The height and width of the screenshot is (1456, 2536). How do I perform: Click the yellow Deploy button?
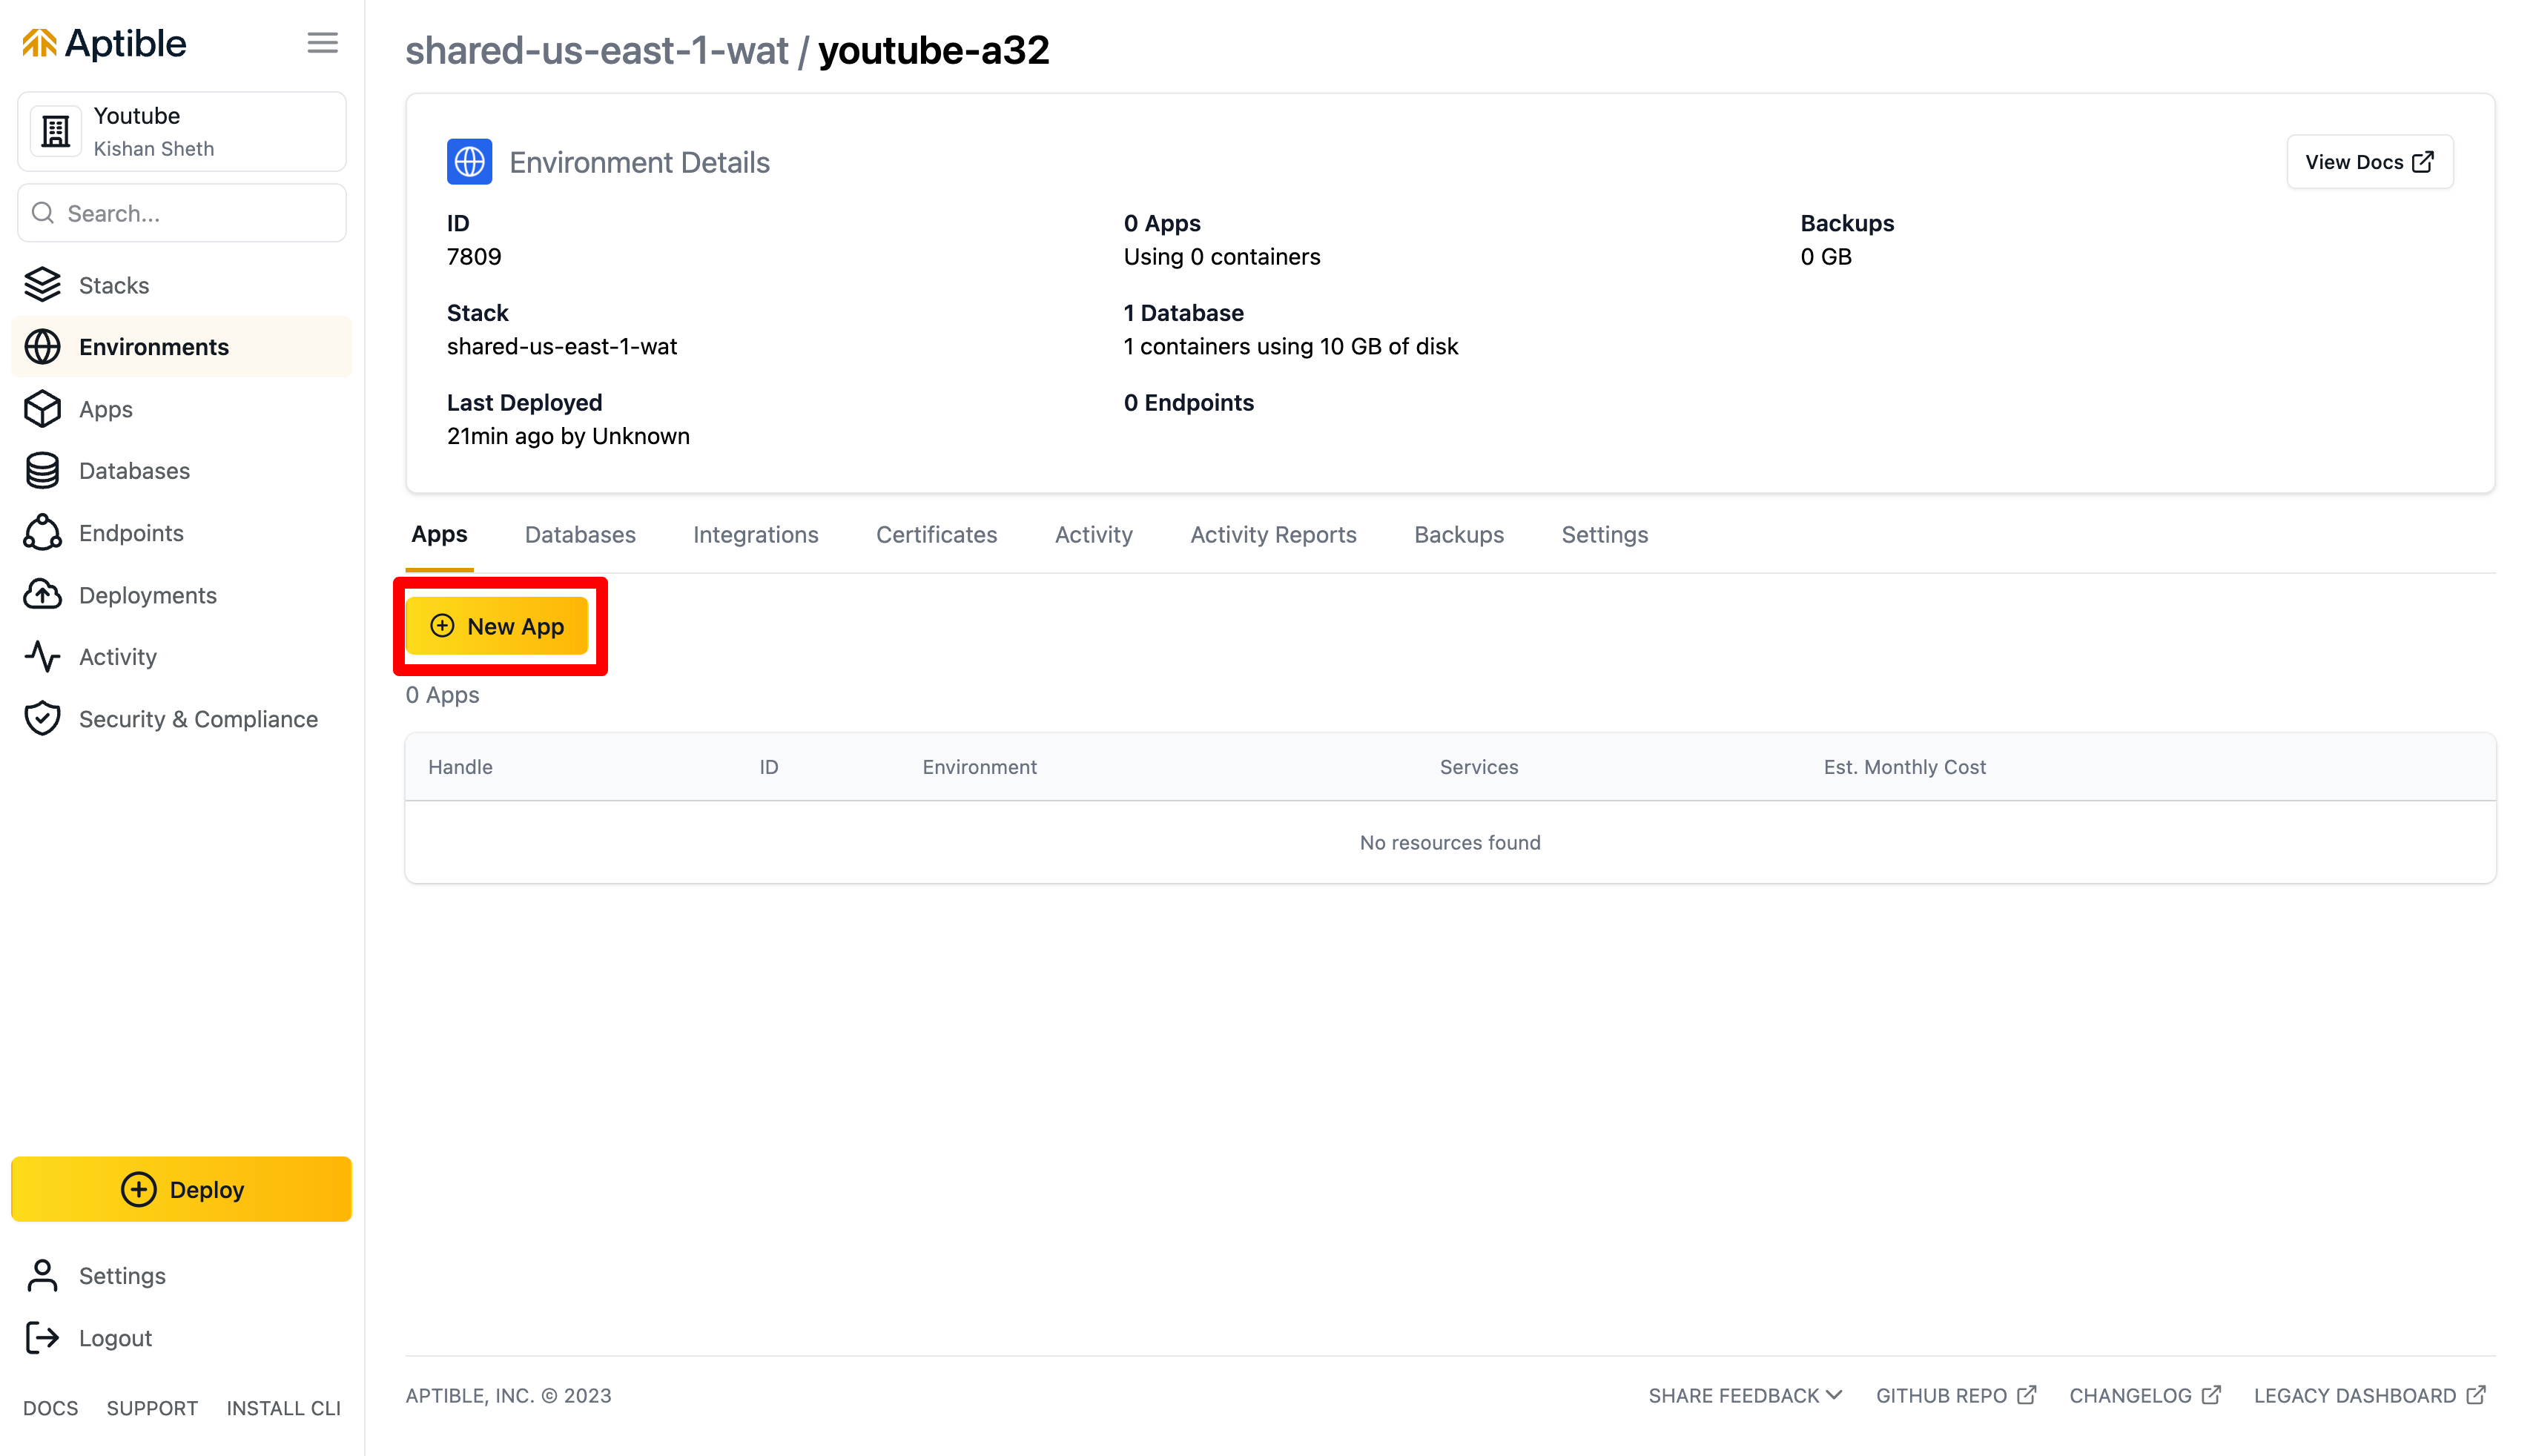pos(182,1189)
